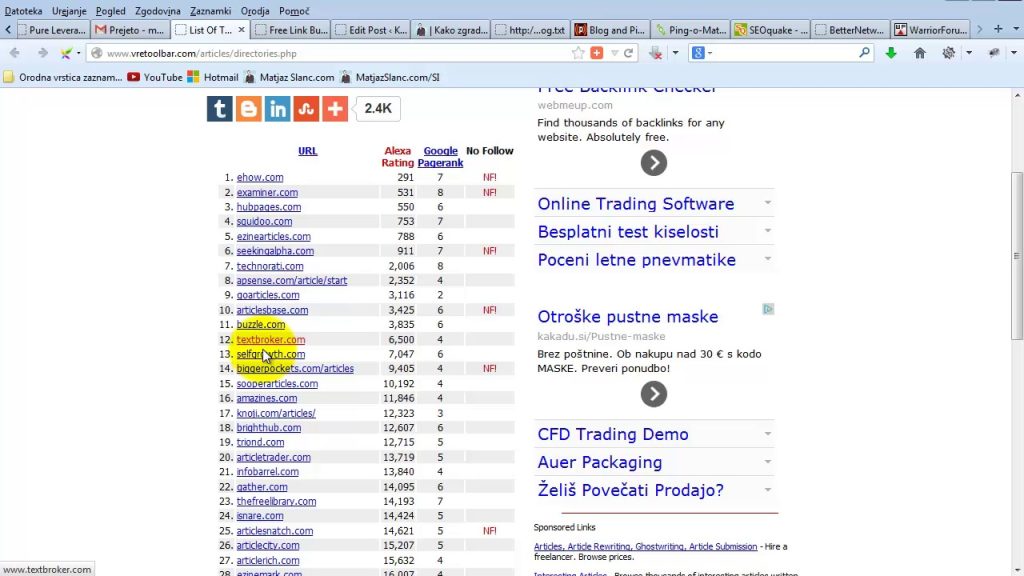Open downloads with green arrow icon
Viewport: 1024px width, 576px height.
pyautogui.click(x=891, y=53)
